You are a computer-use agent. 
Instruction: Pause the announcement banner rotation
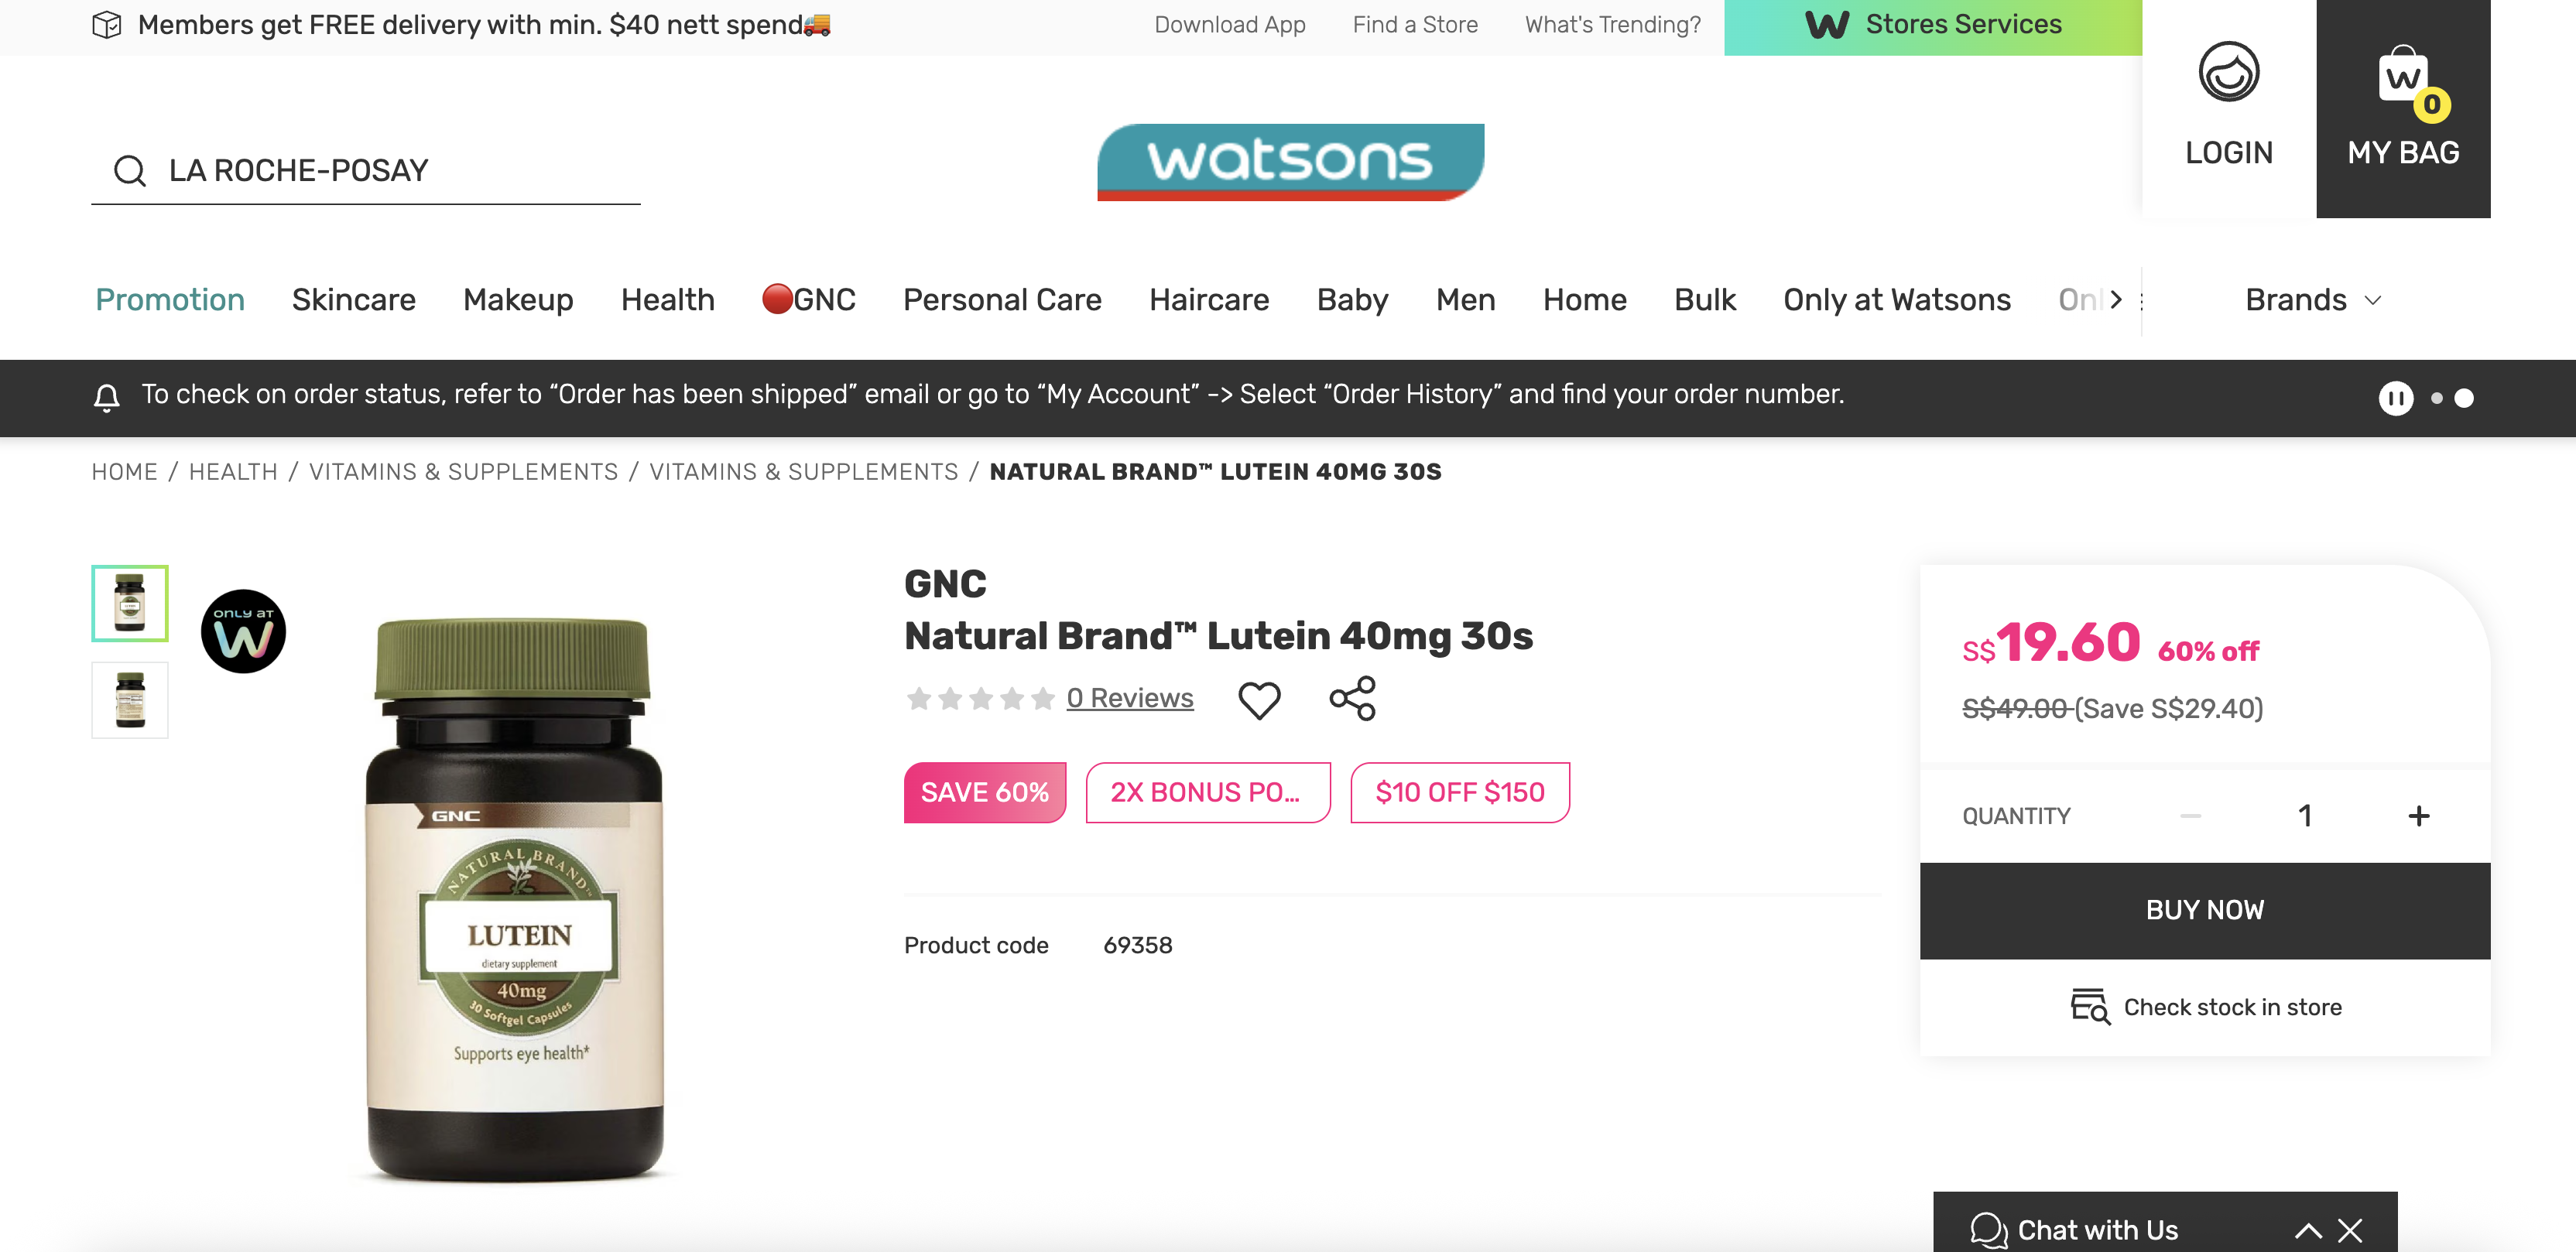[2395, 398]
